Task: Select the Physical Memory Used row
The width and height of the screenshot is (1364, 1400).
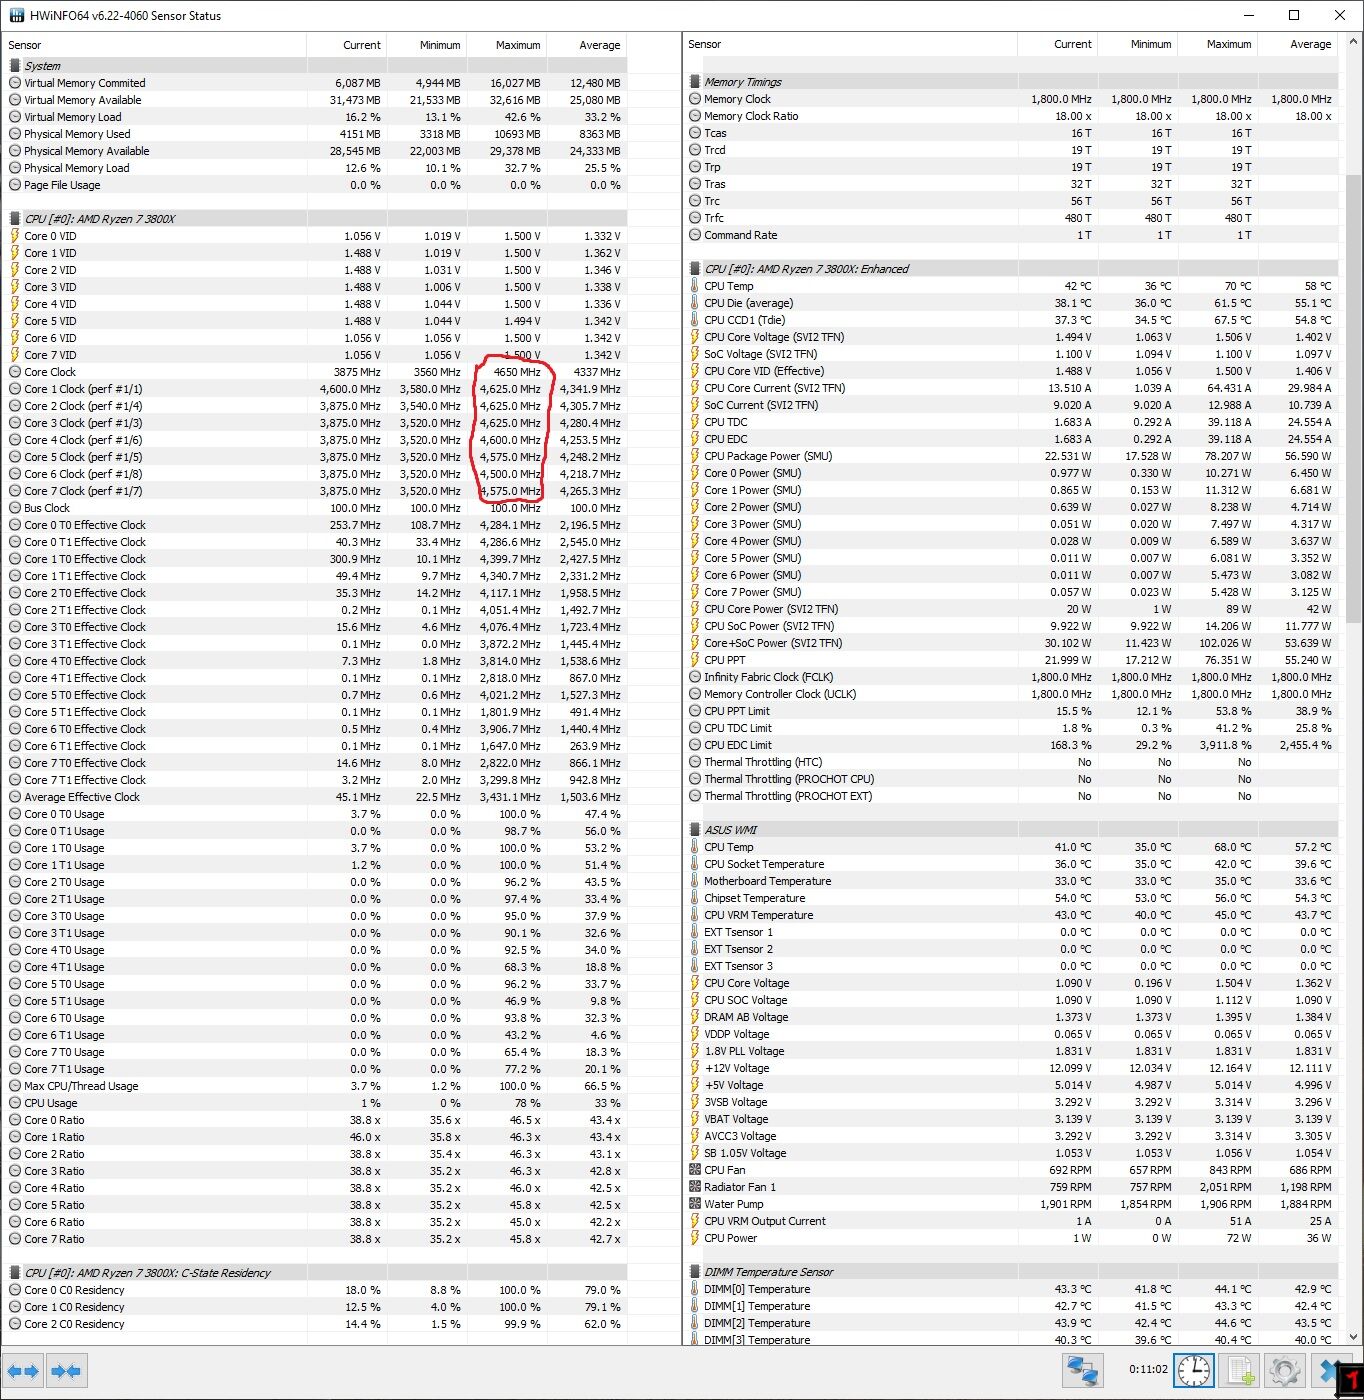Action: [x=315, y=134]
